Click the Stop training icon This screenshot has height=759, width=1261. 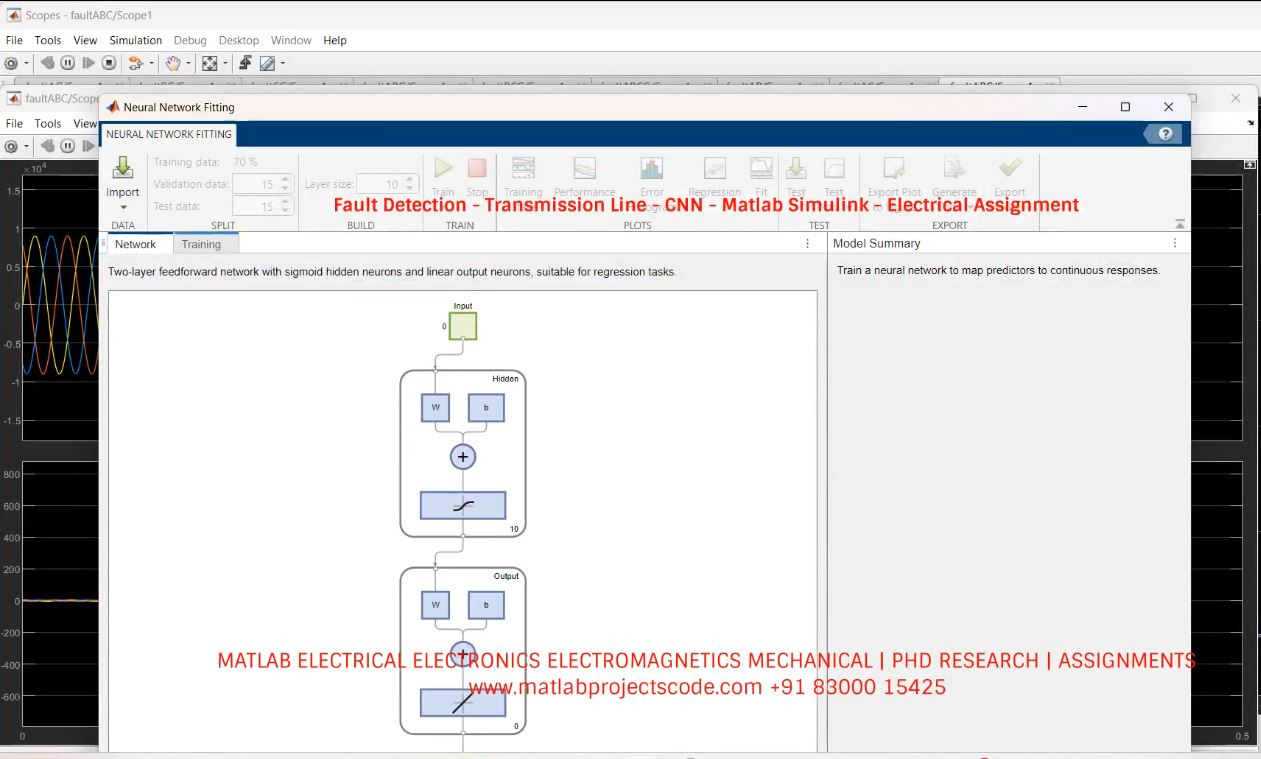coord(477,170)
